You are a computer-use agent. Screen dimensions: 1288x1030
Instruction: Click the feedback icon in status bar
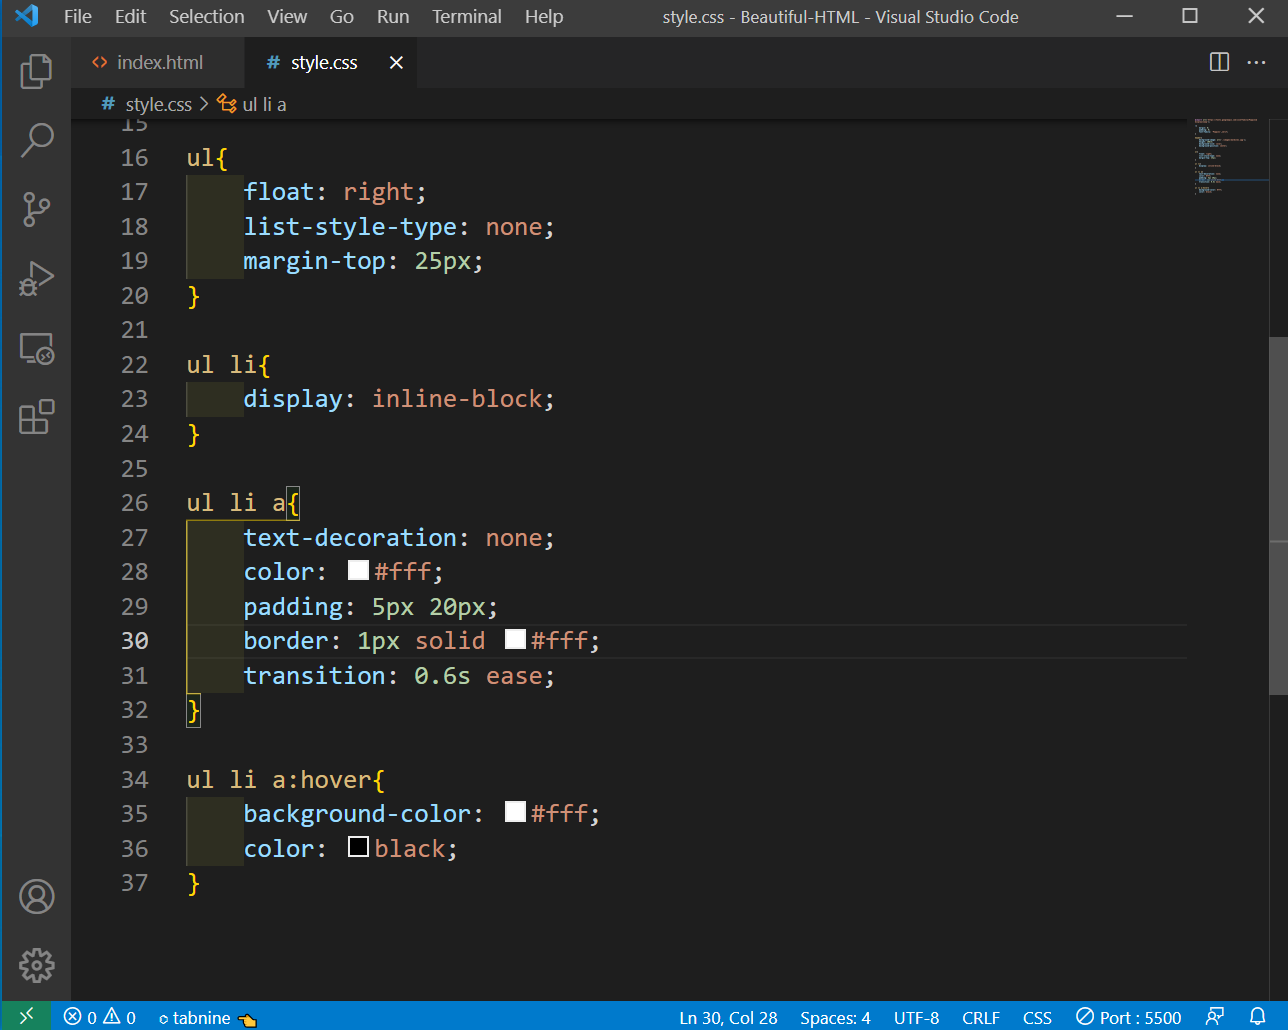point(1215,1017)
